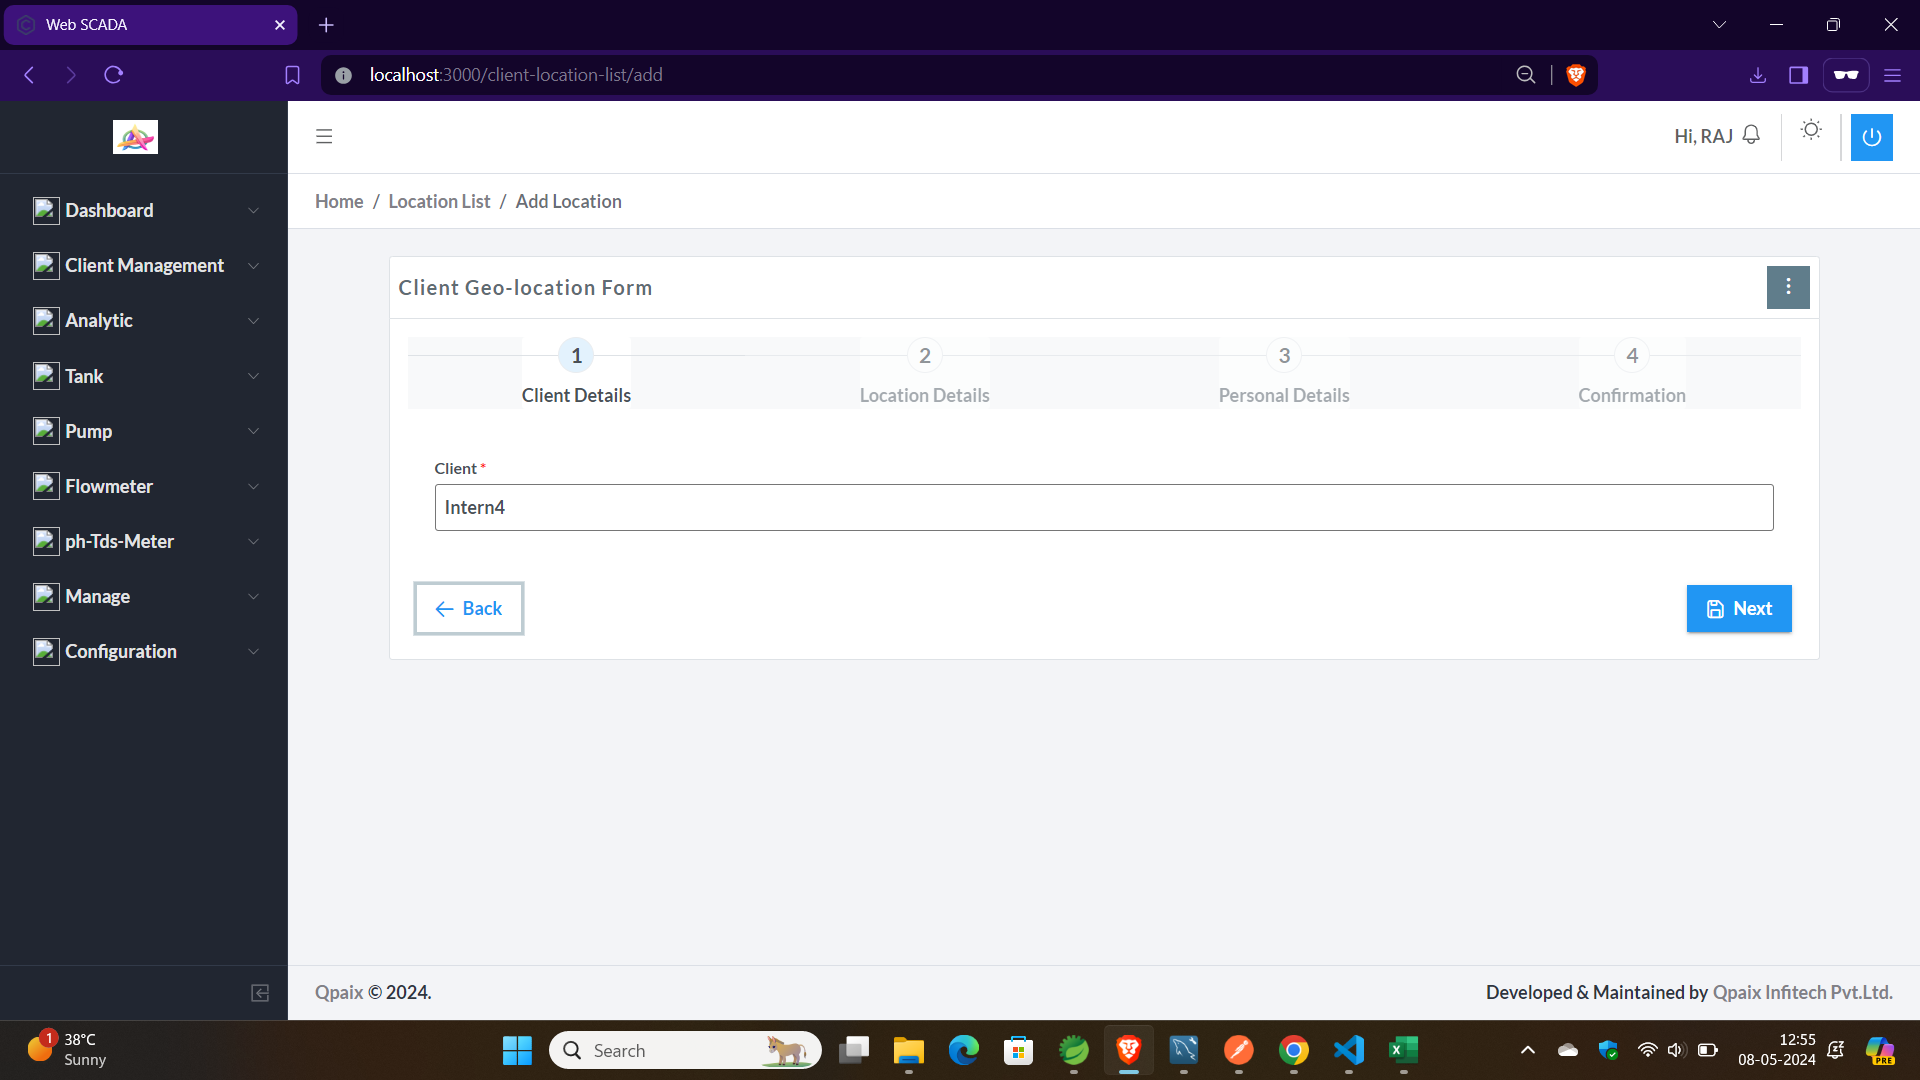The image size is (1920, 1080).
Task: Open the Location List breadcrumb link
Action: [x=439, y=202]
